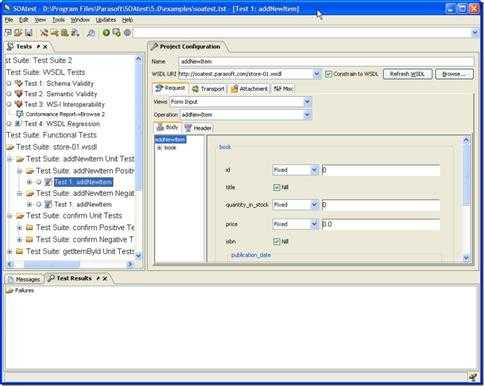Click the toolbar icon just left of the magnifier
The image size is (484, 386).
point(75,33)
